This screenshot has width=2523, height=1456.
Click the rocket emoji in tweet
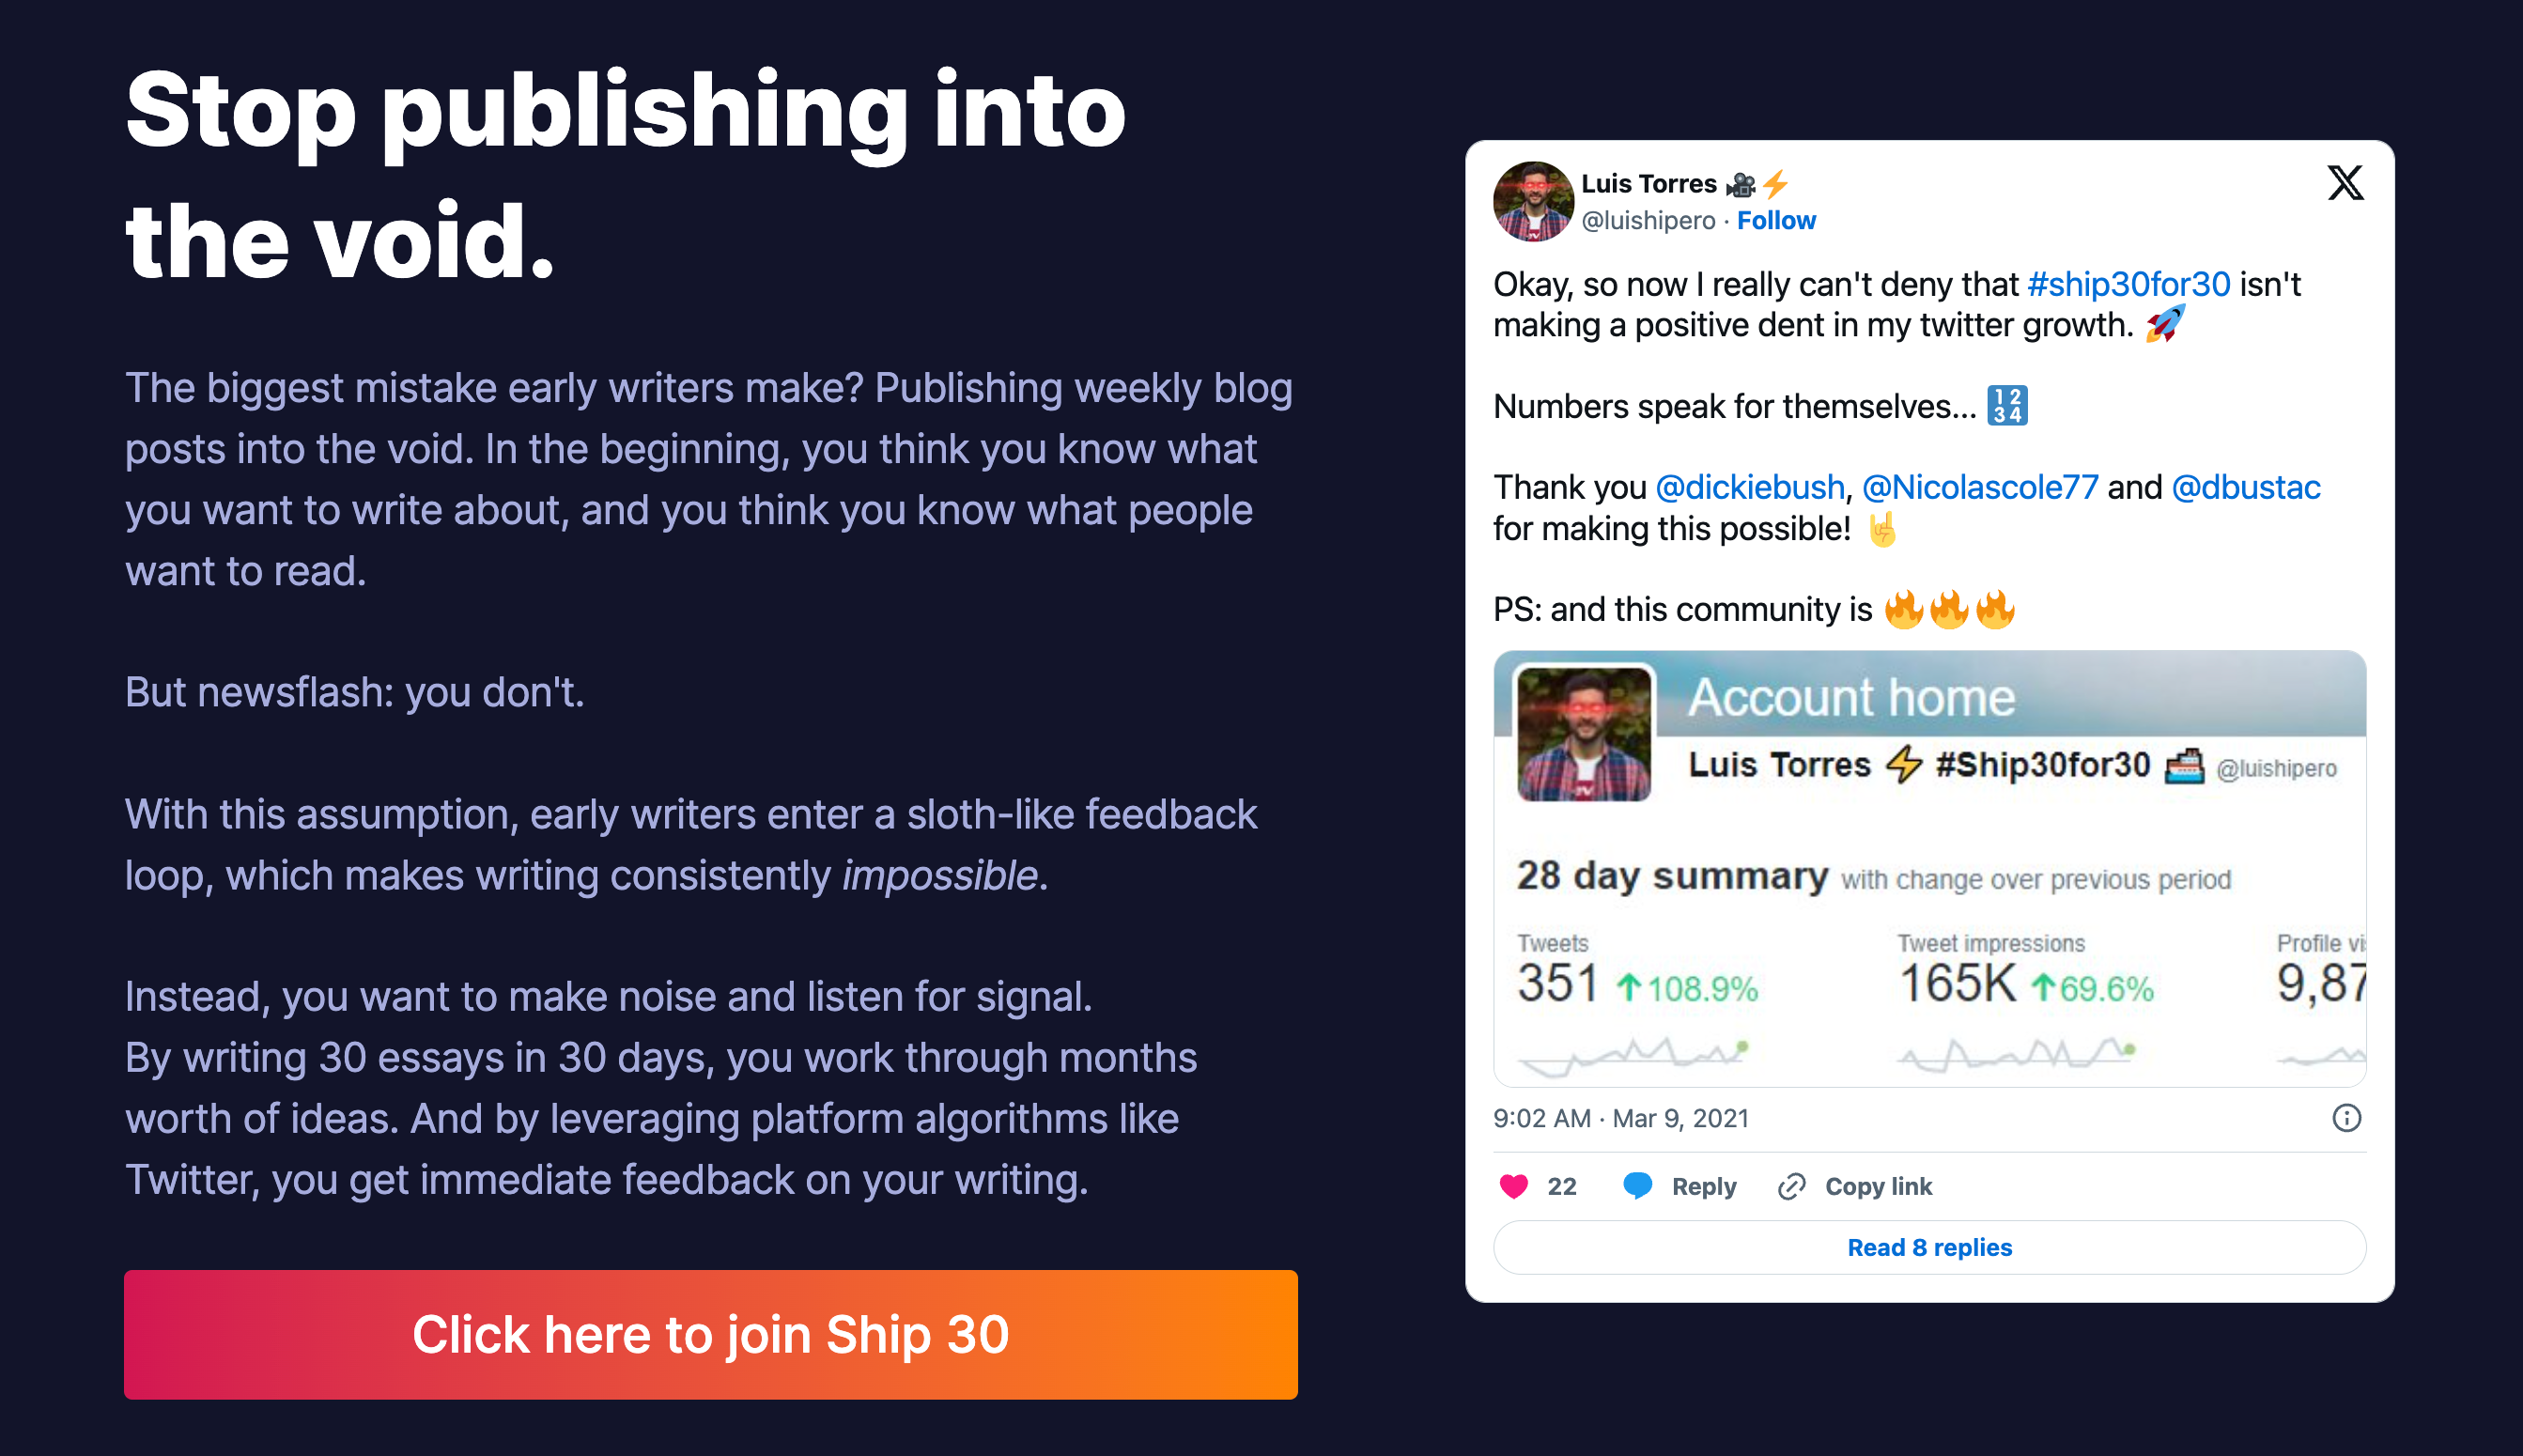[x=2164, y=324]
